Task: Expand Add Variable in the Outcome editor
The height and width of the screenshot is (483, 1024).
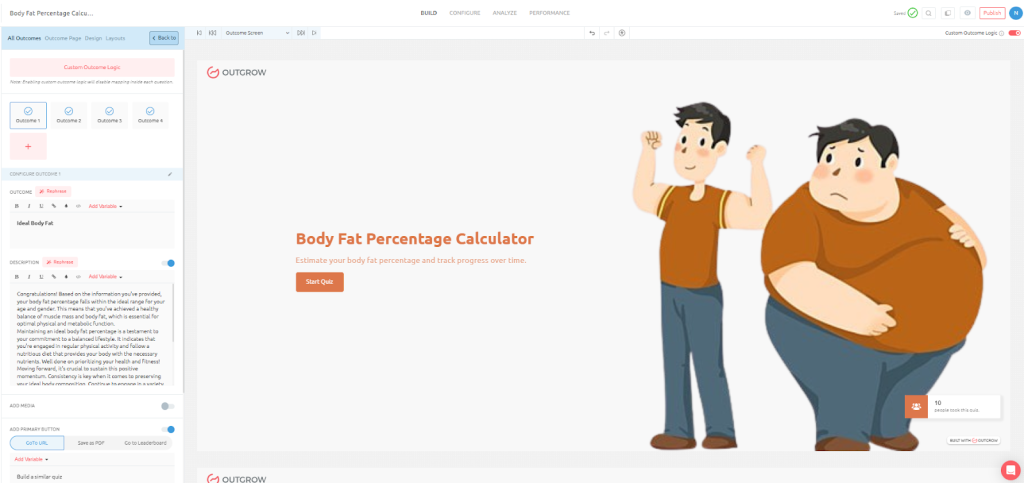Action: pyautogui.click(x=106, y=206)
